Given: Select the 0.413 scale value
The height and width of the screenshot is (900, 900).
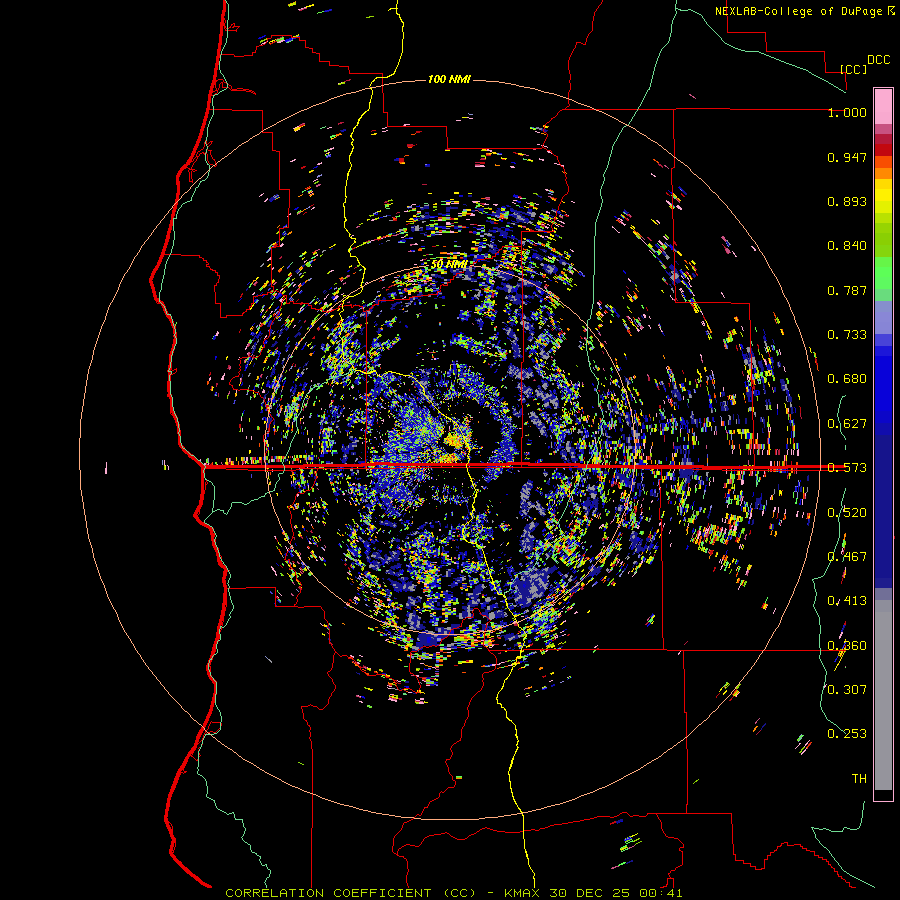Looking at the screenshot, I should pos(847,601).
